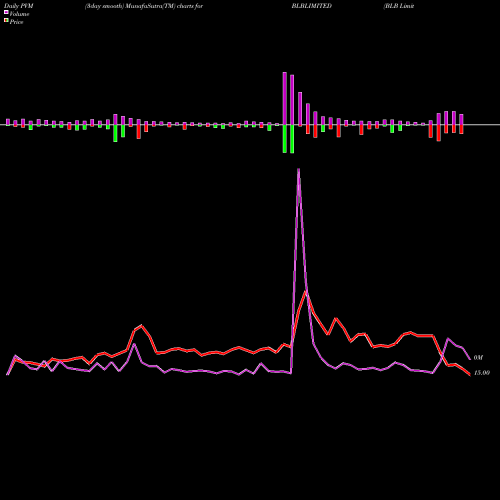Click the tallest purple volume line spike peak
This screenshot has width=500, height=500.
(x=298, y=170)
